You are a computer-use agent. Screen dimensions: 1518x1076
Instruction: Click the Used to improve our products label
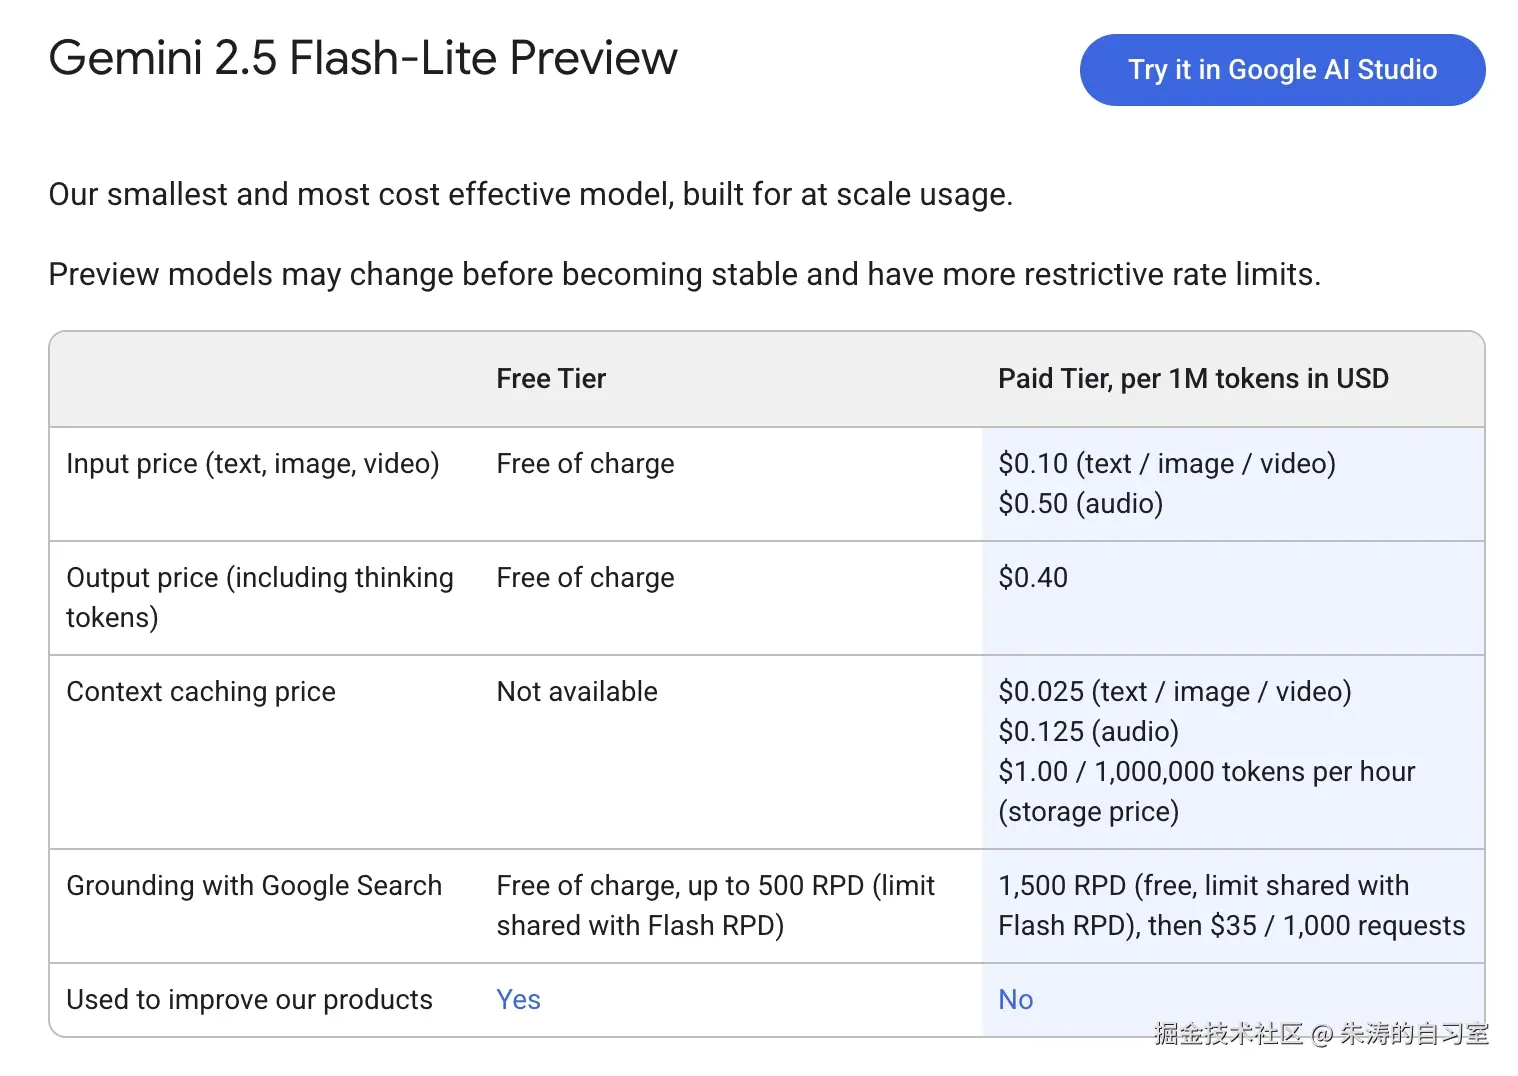point(249,1000)
